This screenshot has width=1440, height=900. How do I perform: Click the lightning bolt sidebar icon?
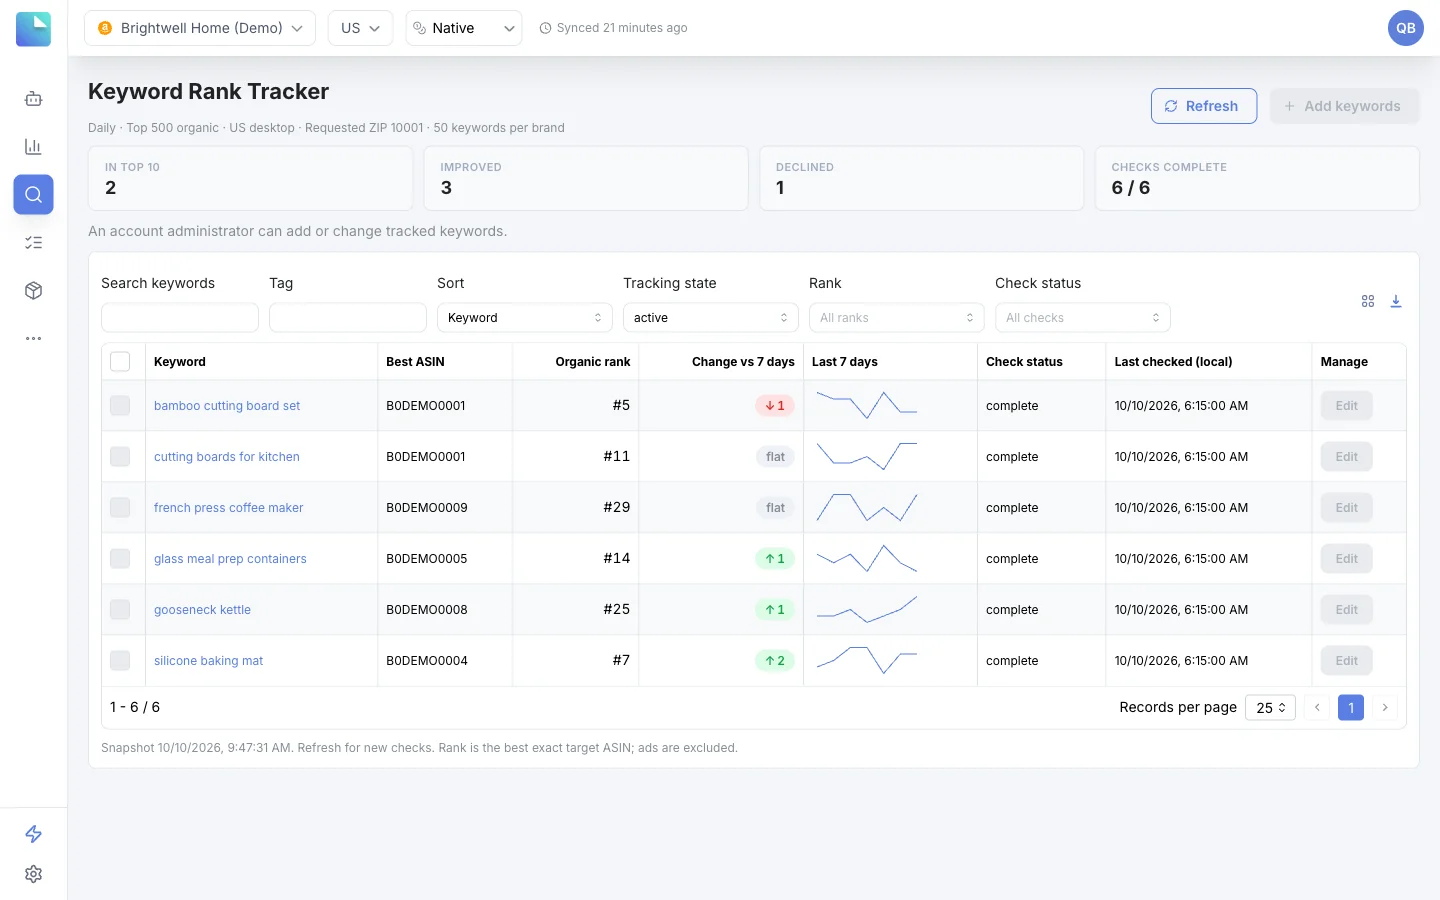tap(33, 834)
